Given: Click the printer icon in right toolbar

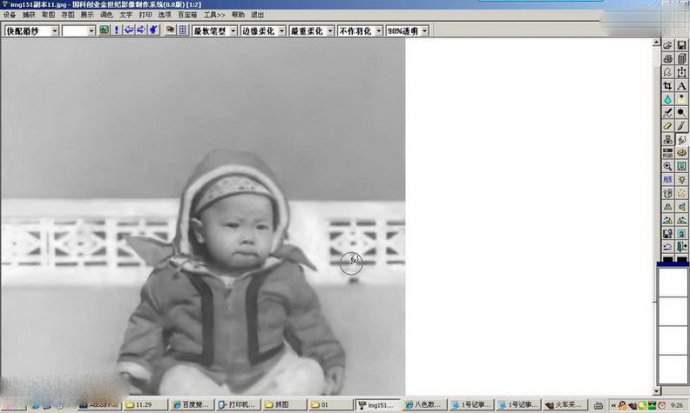Looking at the screenshot, I should 668,60.
